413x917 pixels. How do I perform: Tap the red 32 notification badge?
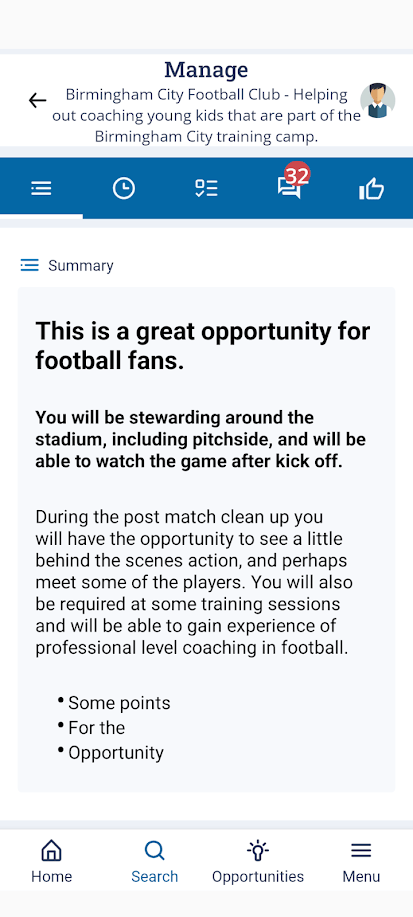[297, 175]
